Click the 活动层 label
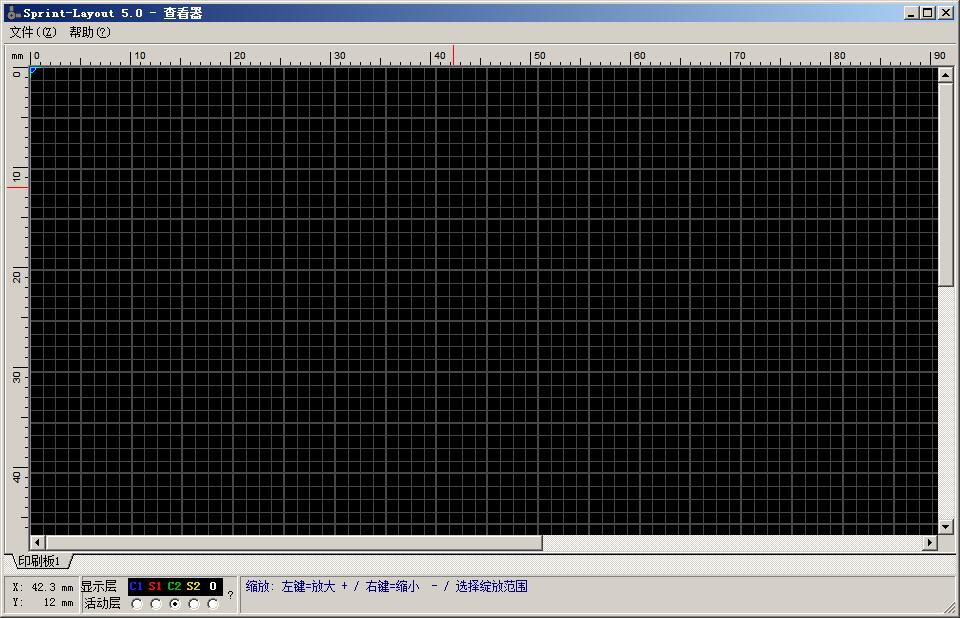Image resolution: width=960 pixels, height=618 pixels. [x=102, y=603]
